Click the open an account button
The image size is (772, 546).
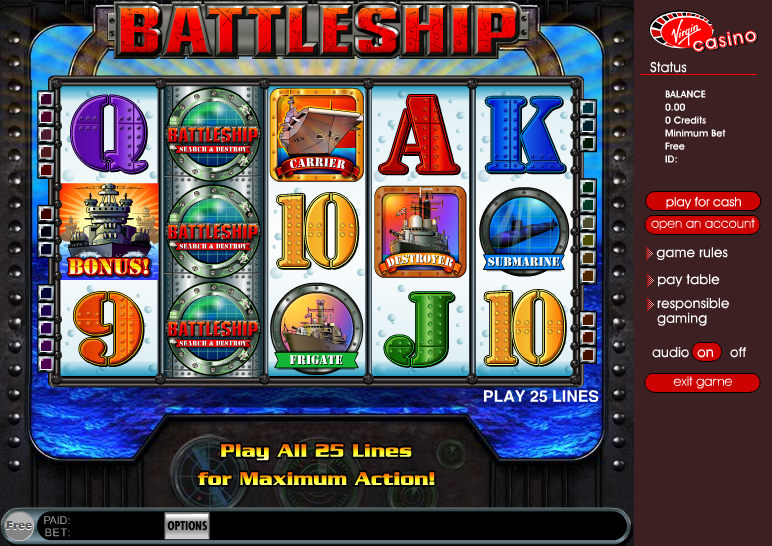click(x=703, y=225)
